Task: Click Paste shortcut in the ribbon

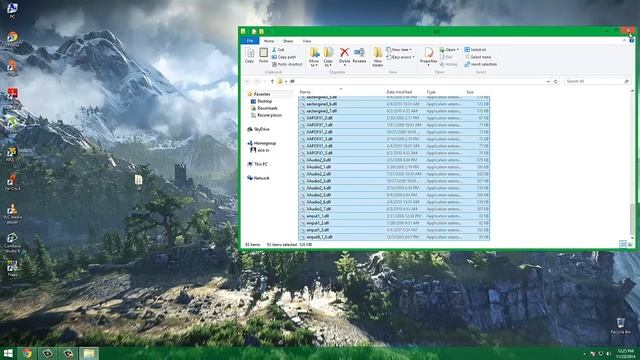Action: coord(287,64)
